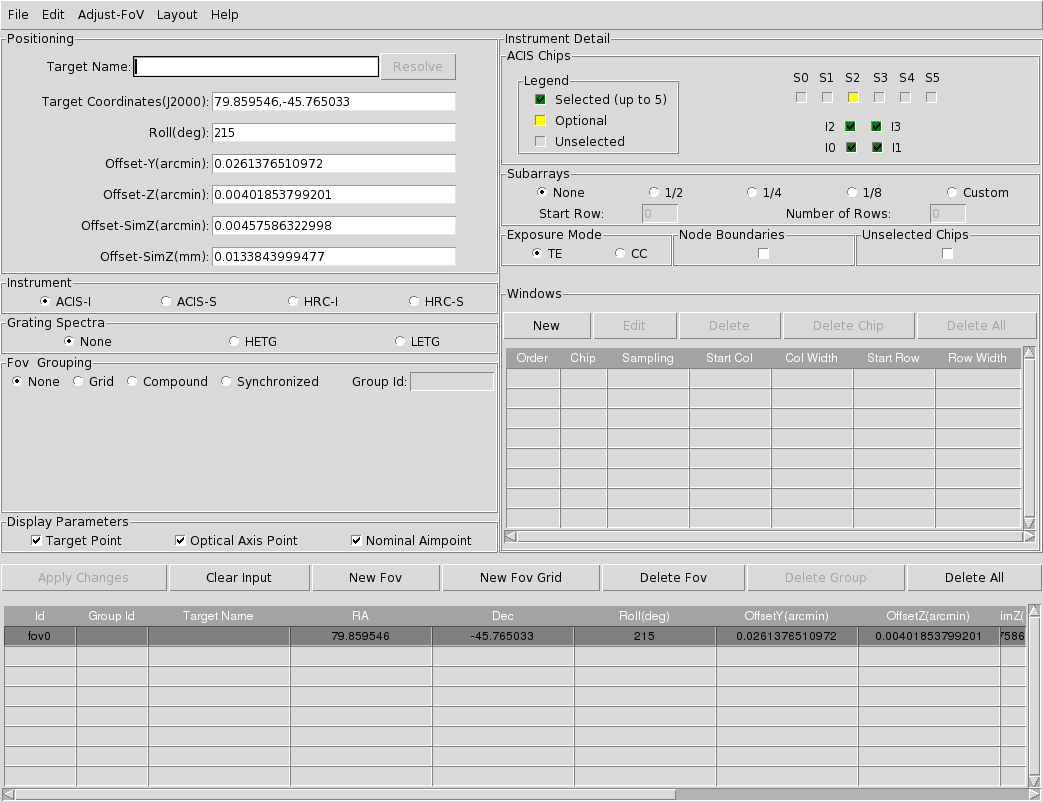Choose the HETG grating option
The width and height of the screenshot is (1043, 803).
pyautogui.click(x=235, y=342)
